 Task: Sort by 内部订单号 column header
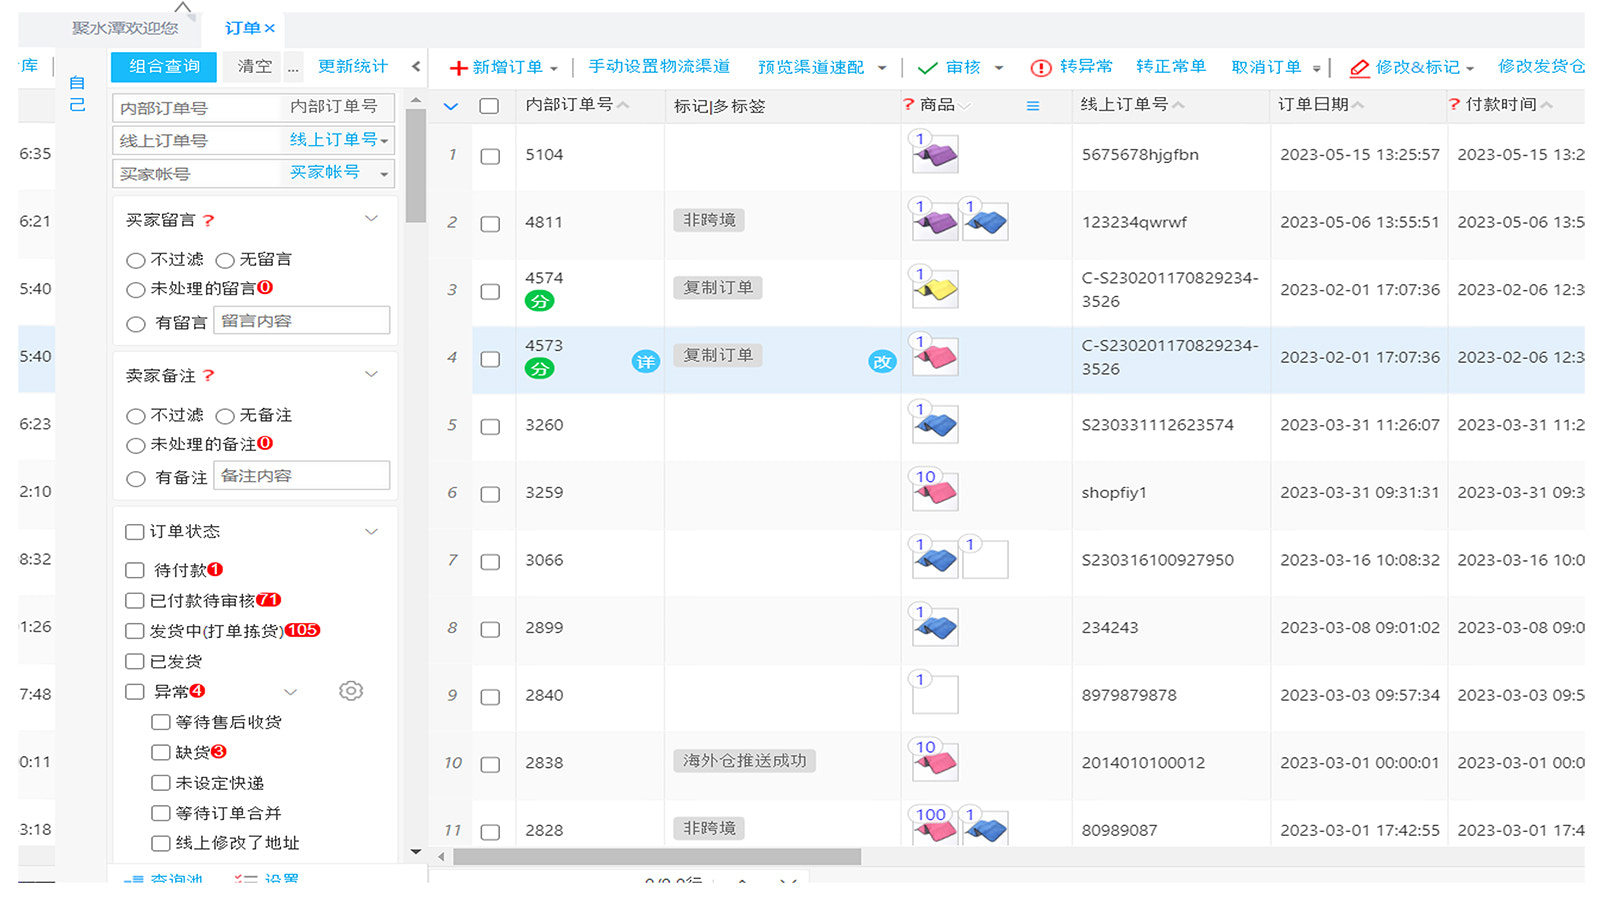click(x=577, y=105)
